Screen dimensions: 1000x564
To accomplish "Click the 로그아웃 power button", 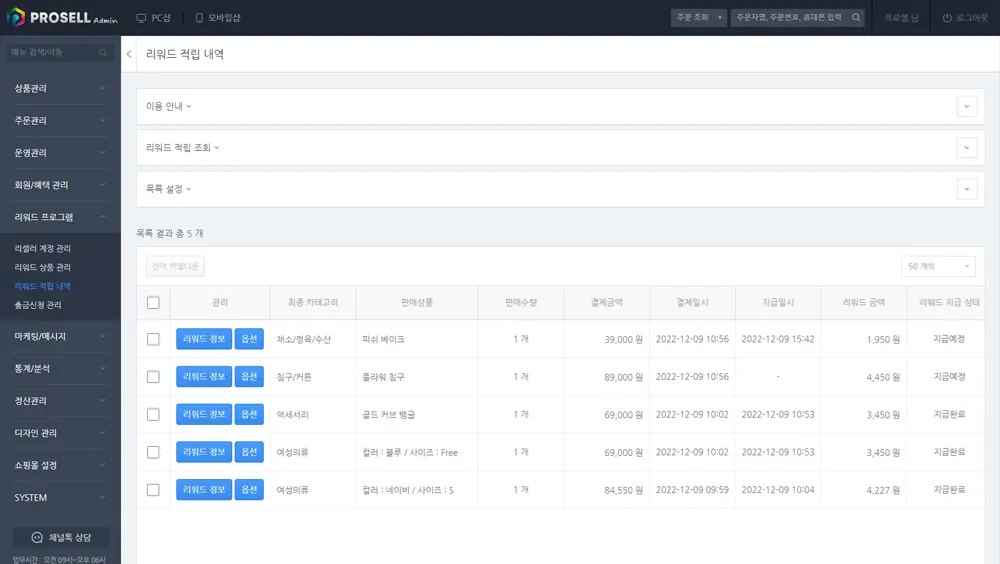I will click(x=965, y=18).
